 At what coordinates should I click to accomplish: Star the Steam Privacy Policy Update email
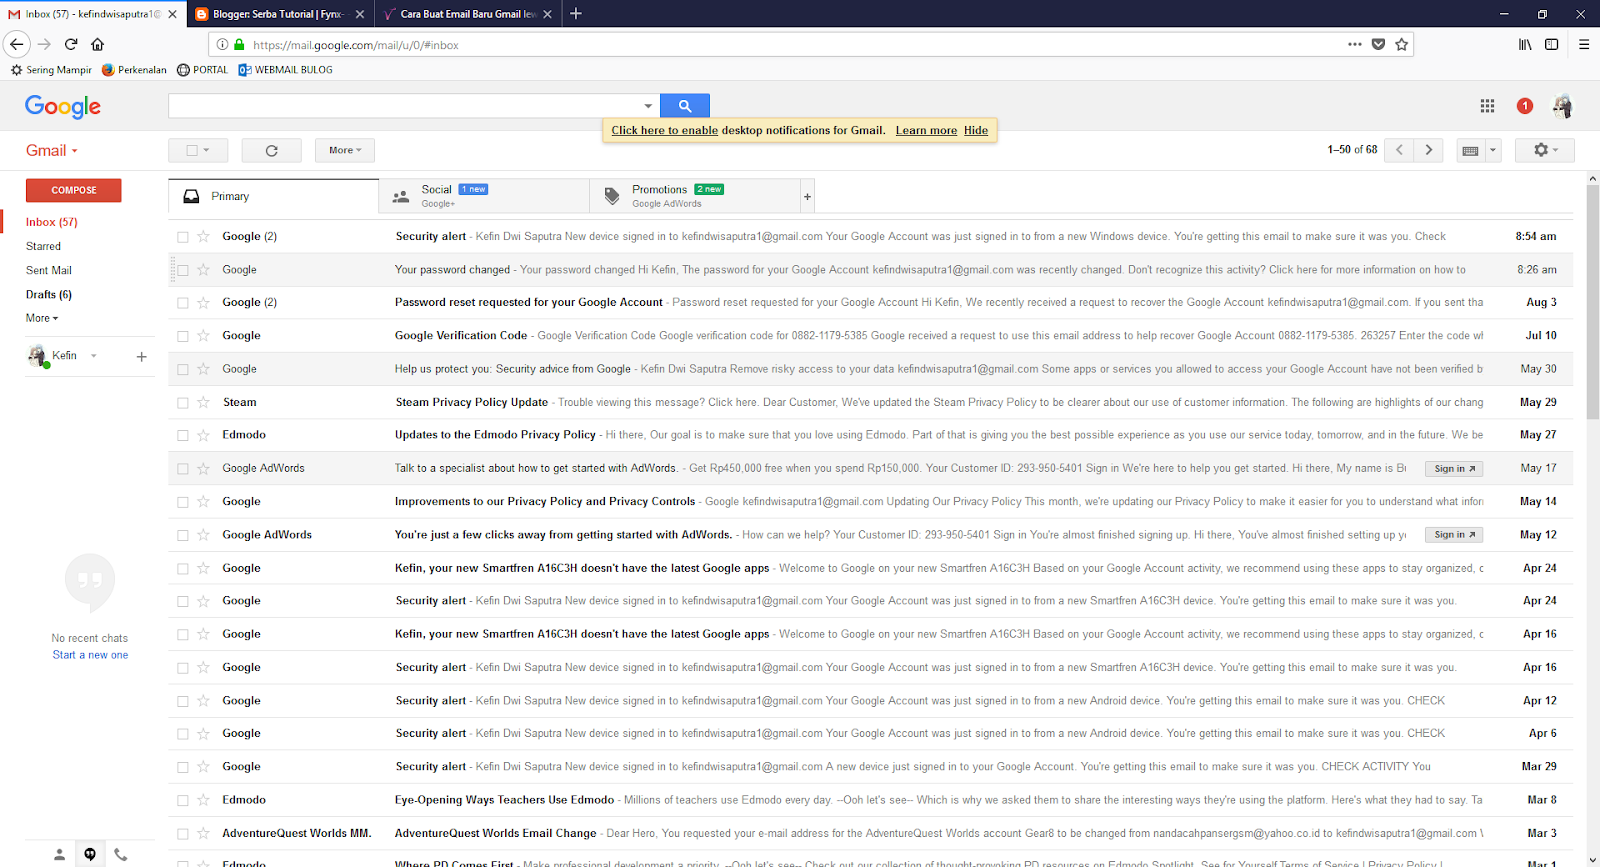(203, 402)
